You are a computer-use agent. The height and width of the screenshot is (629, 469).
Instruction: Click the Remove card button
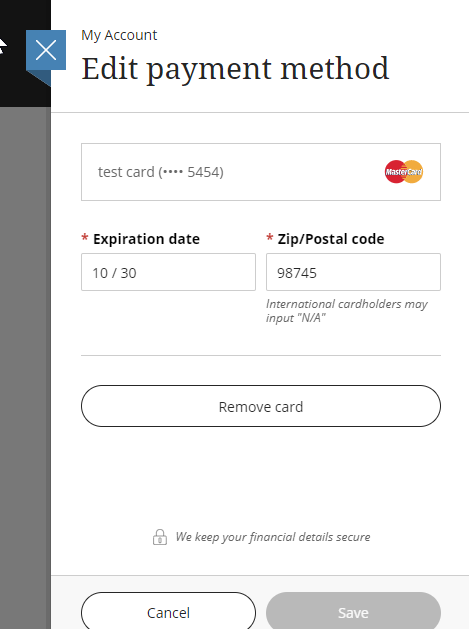click(x=261, y=406)
